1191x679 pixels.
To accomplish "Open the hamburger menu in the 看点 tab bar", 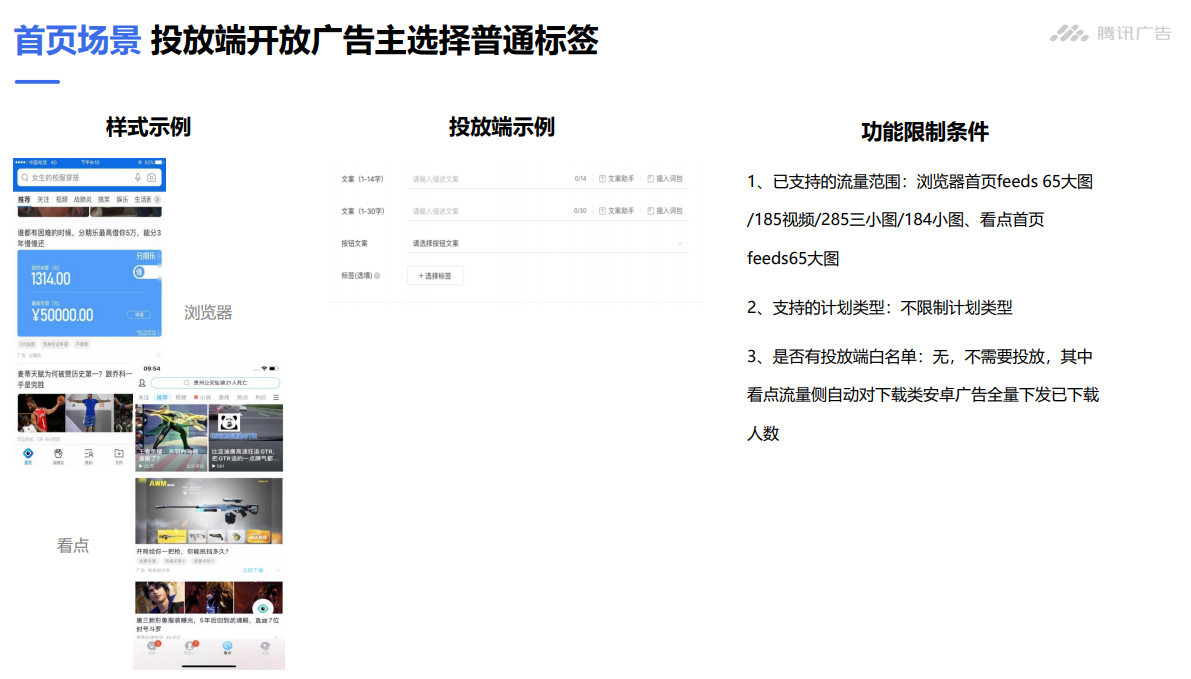I will click(276, 397).
